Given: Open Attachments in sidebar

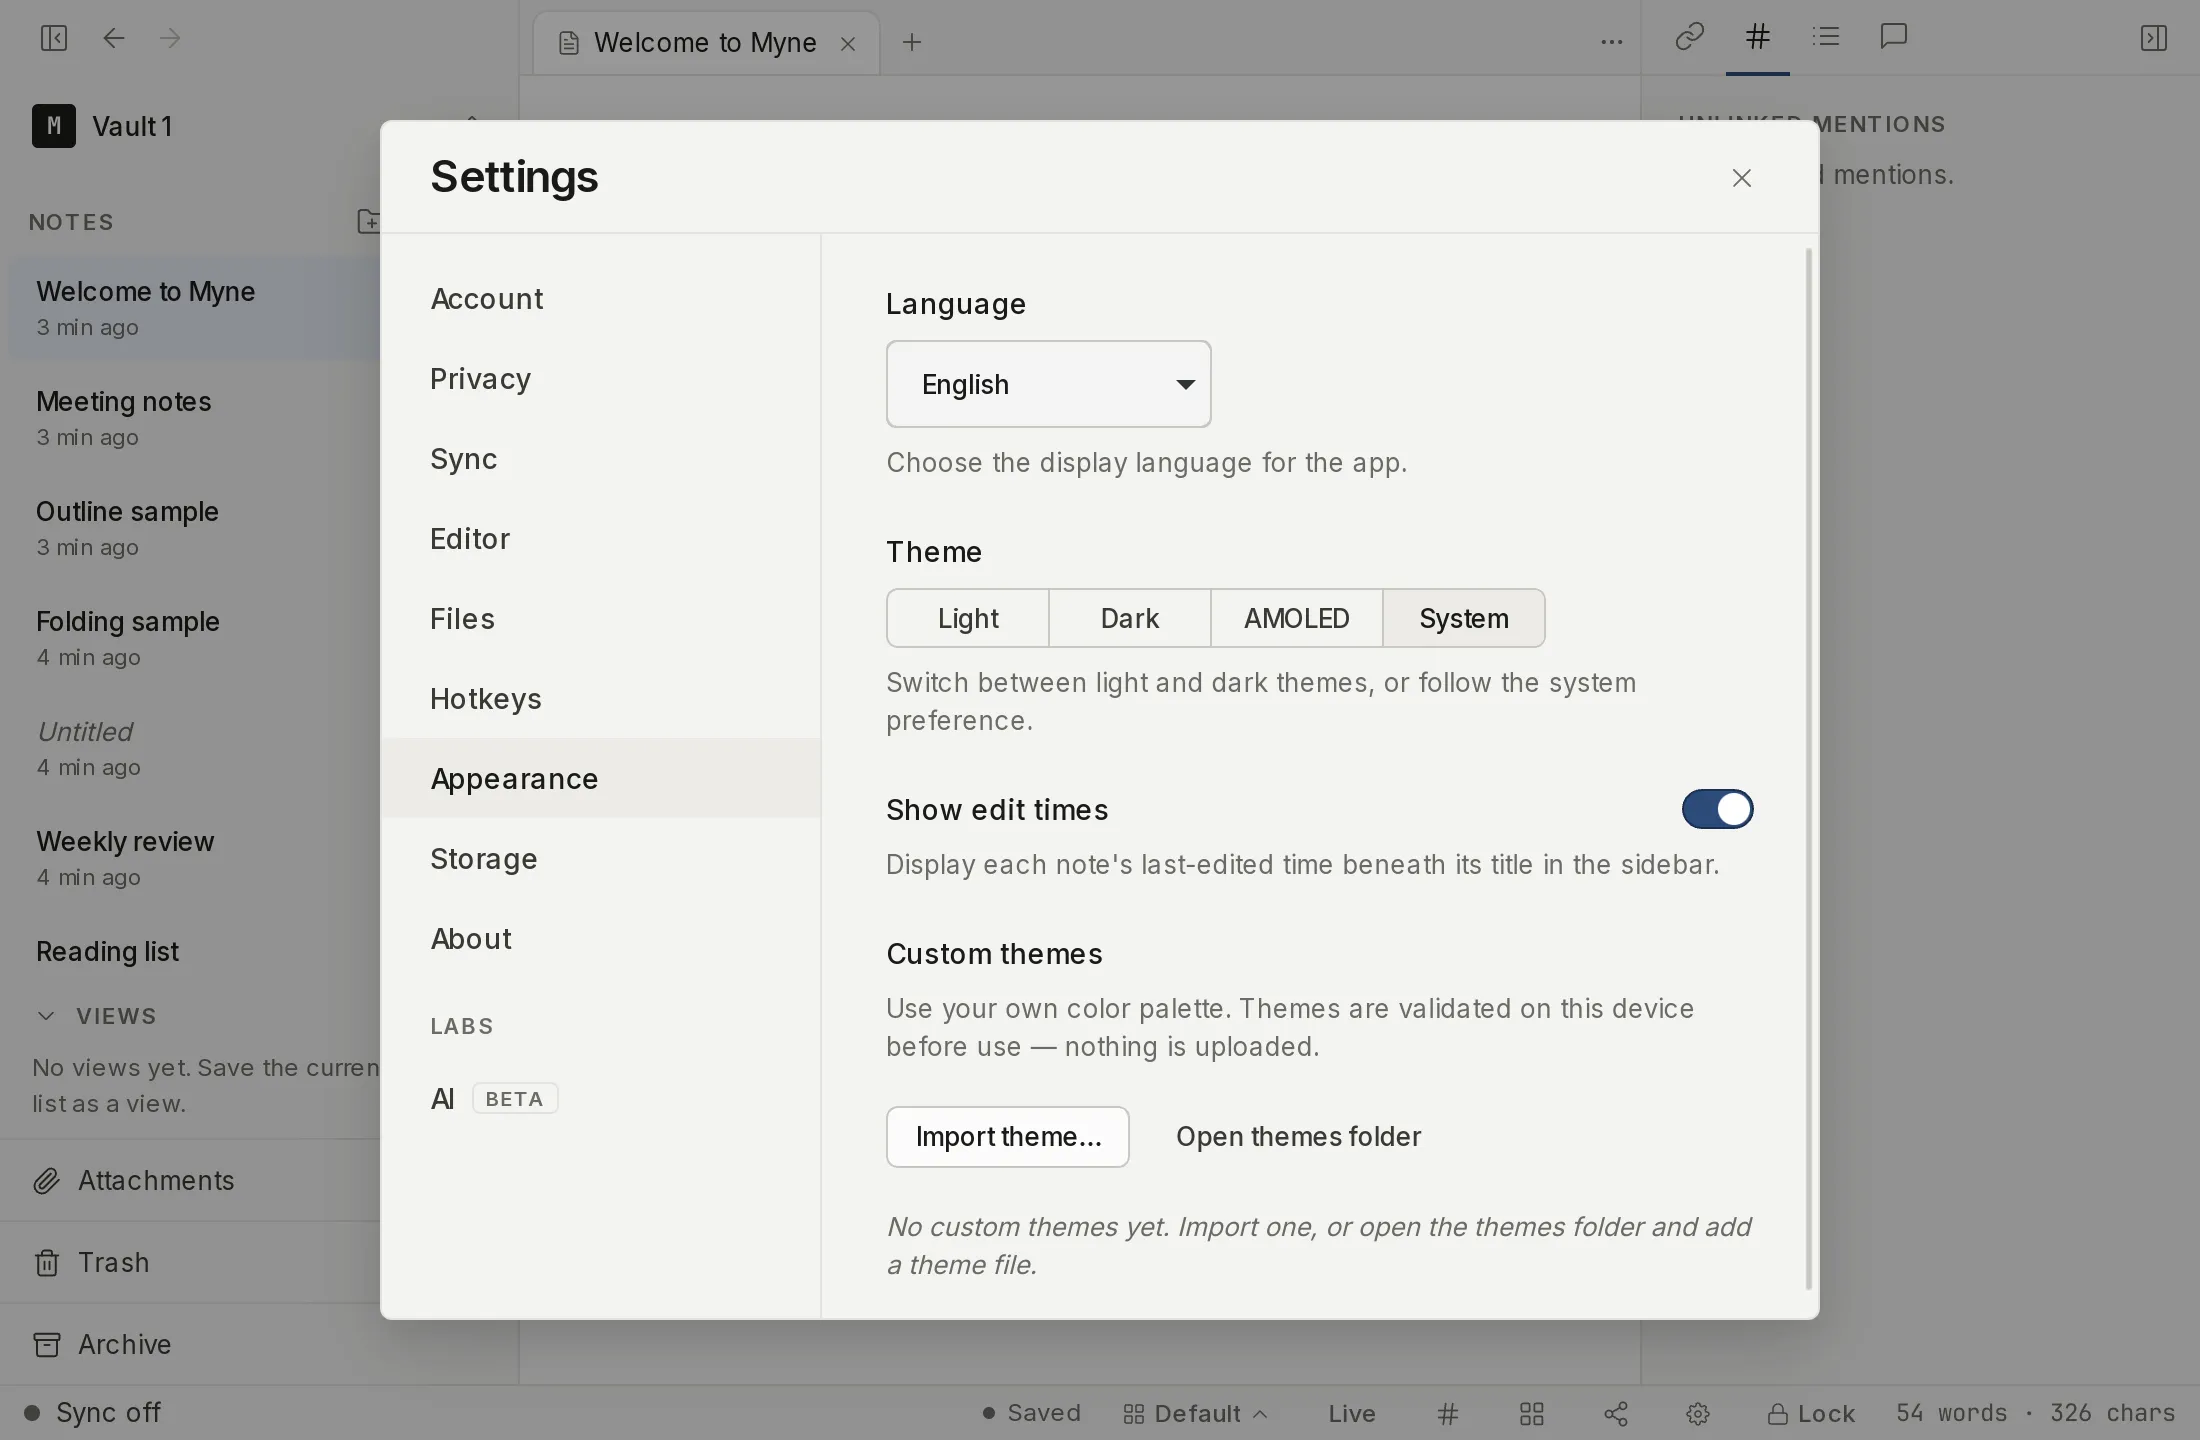Looking at the screenshot, I should (x=190, y=1180).
